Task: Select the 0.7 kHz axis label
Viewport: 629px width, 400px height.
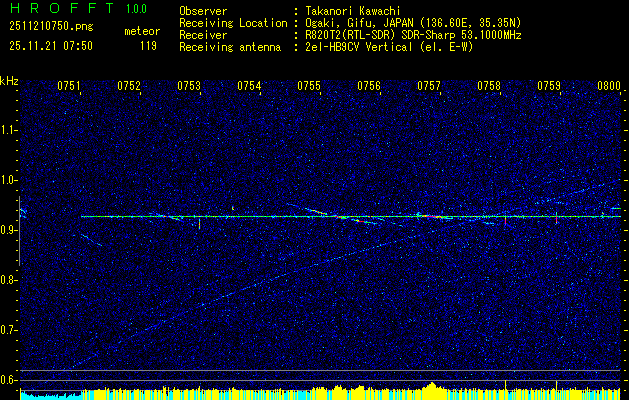Action: 9,330
